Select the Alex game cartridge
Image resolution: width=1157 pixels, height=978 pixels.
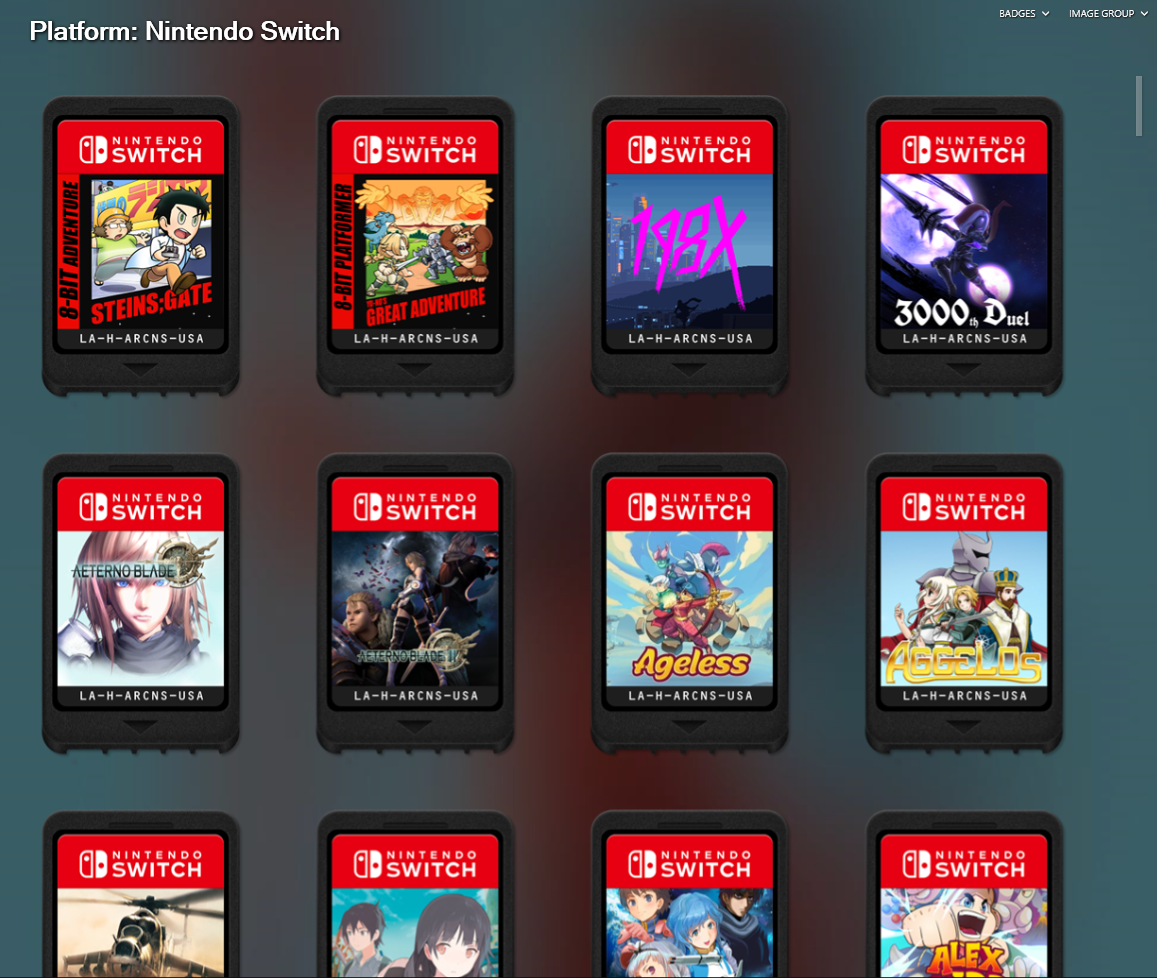pyautogui.click(x=964, y=895)
